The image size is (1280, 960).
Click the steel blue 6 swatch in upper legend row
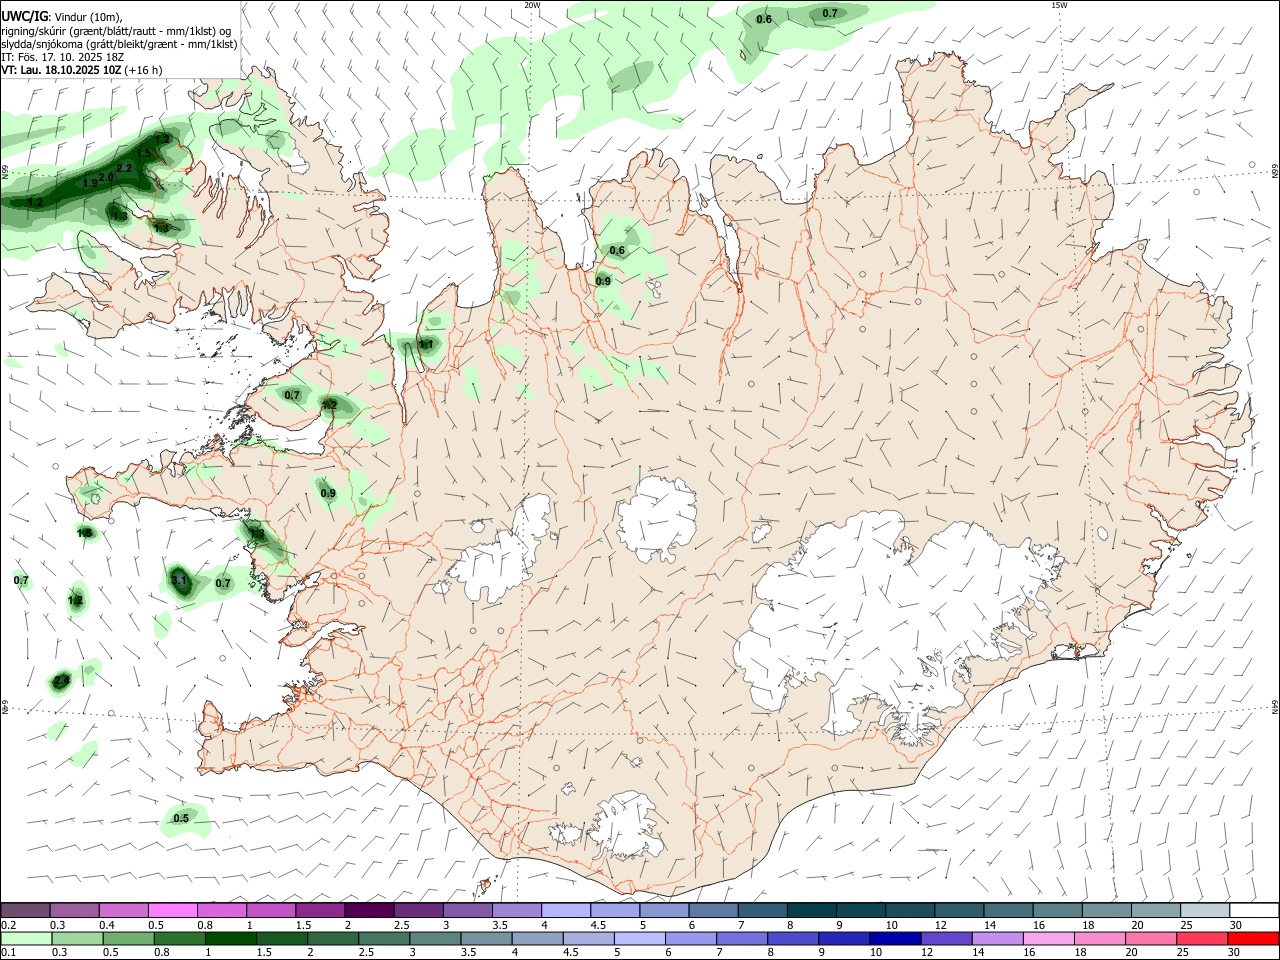713,910
